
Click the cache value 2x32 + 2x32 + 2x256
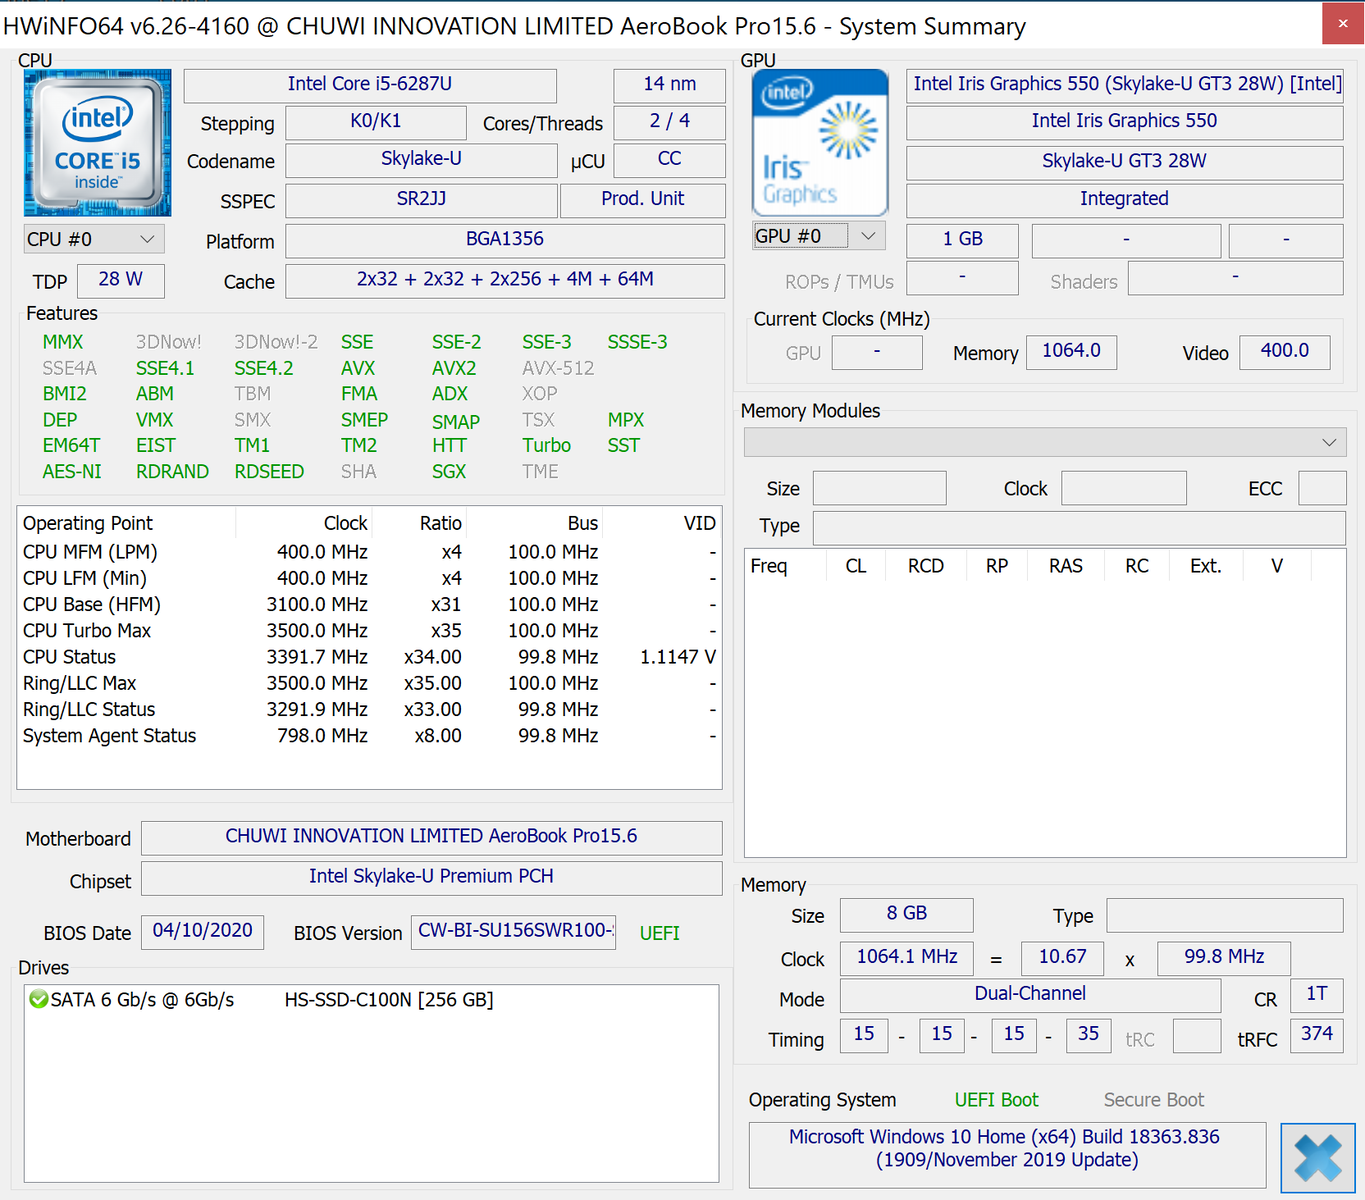point(505,280)
